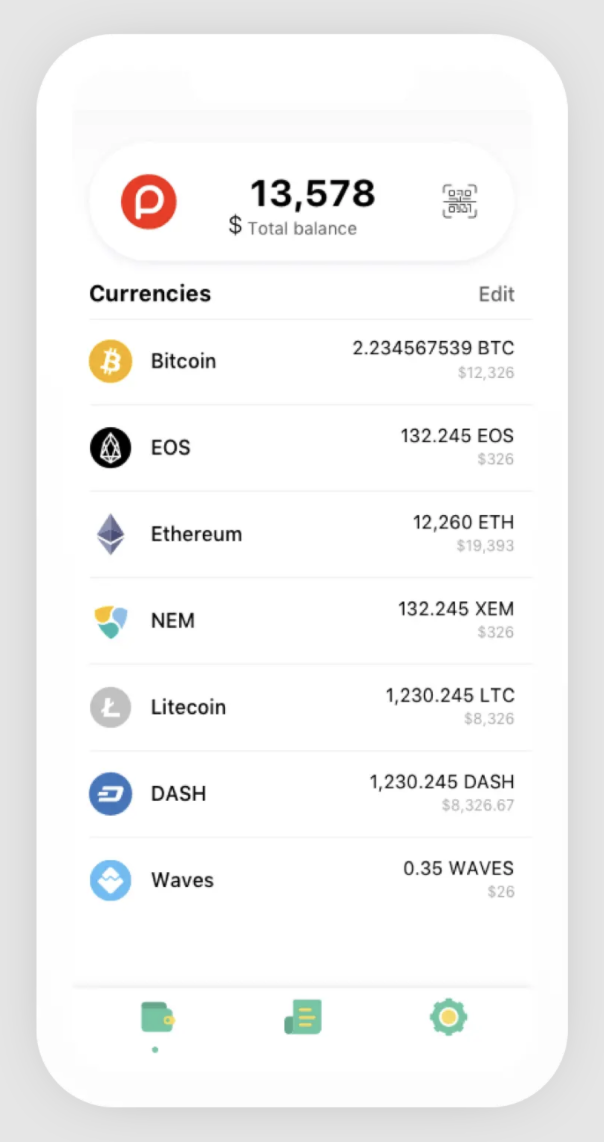Tap the Waves coin icon

click(110, 880)
